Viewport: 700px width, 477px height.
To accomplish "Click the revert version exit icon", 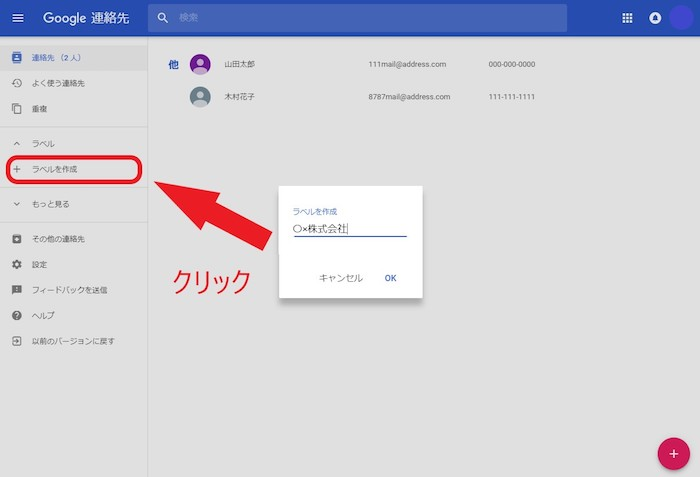I will [x=17, y=341].
